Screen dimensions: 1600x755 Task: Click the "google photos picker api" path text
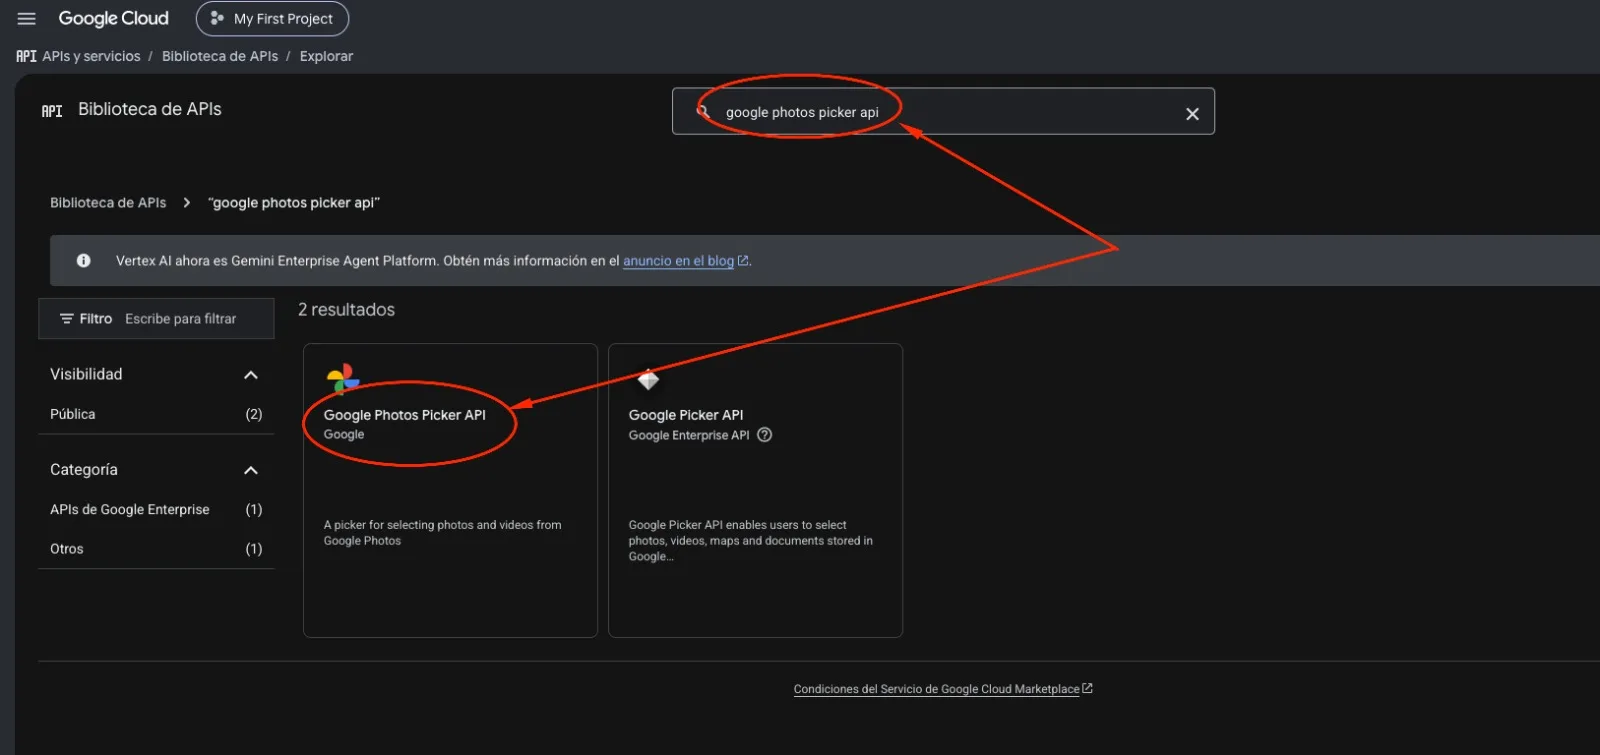pos(294,203)
